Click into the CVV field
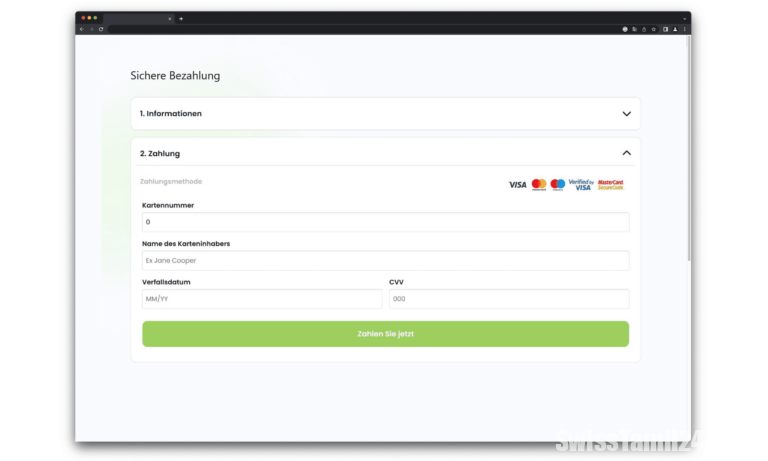This screenshot has height=461, width=768. pos(508,299)
